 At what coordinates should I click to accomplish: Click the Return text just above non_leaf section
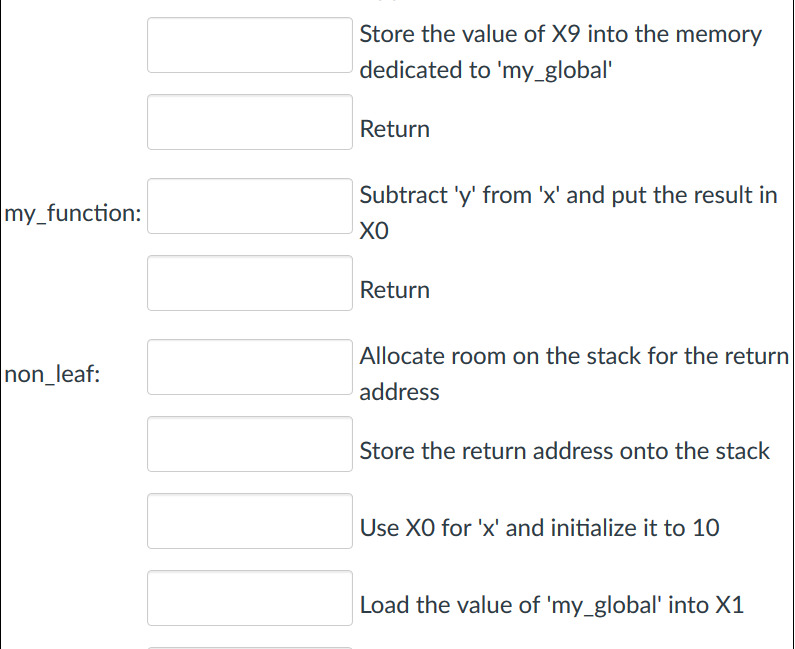[x=394, y=290]
